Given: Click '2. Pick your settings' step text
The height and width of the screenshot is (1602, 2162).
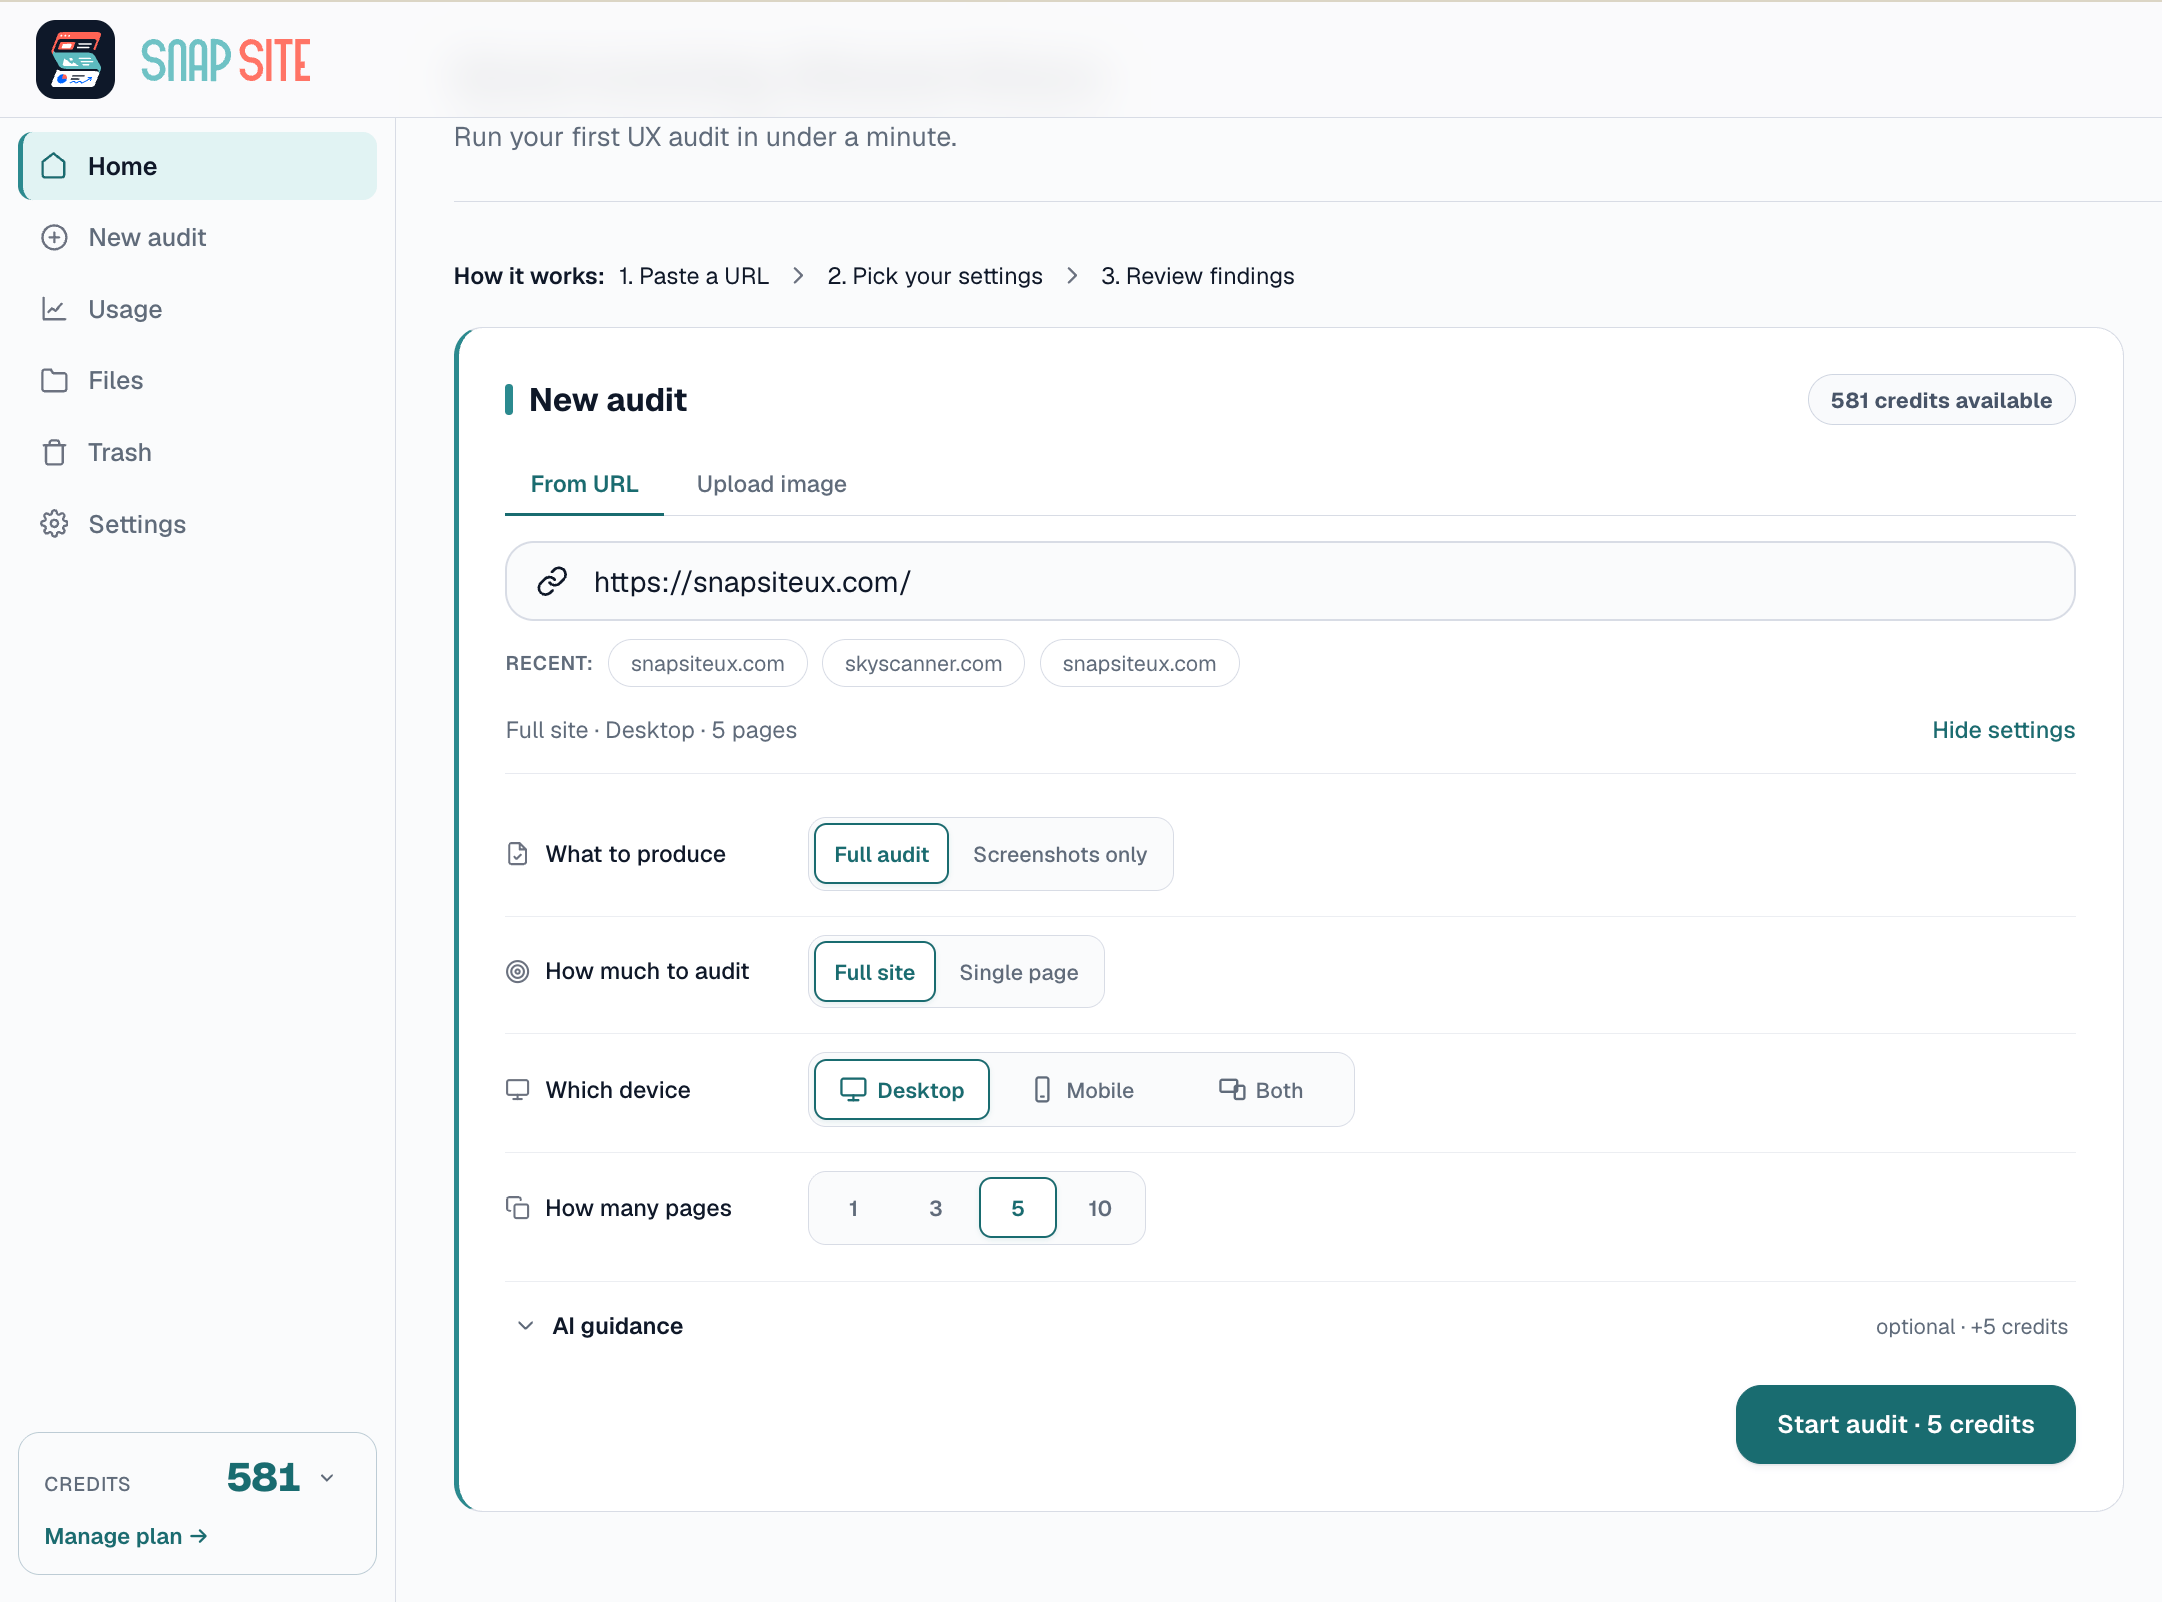Looking at the screenshot, I should [934, 276].
